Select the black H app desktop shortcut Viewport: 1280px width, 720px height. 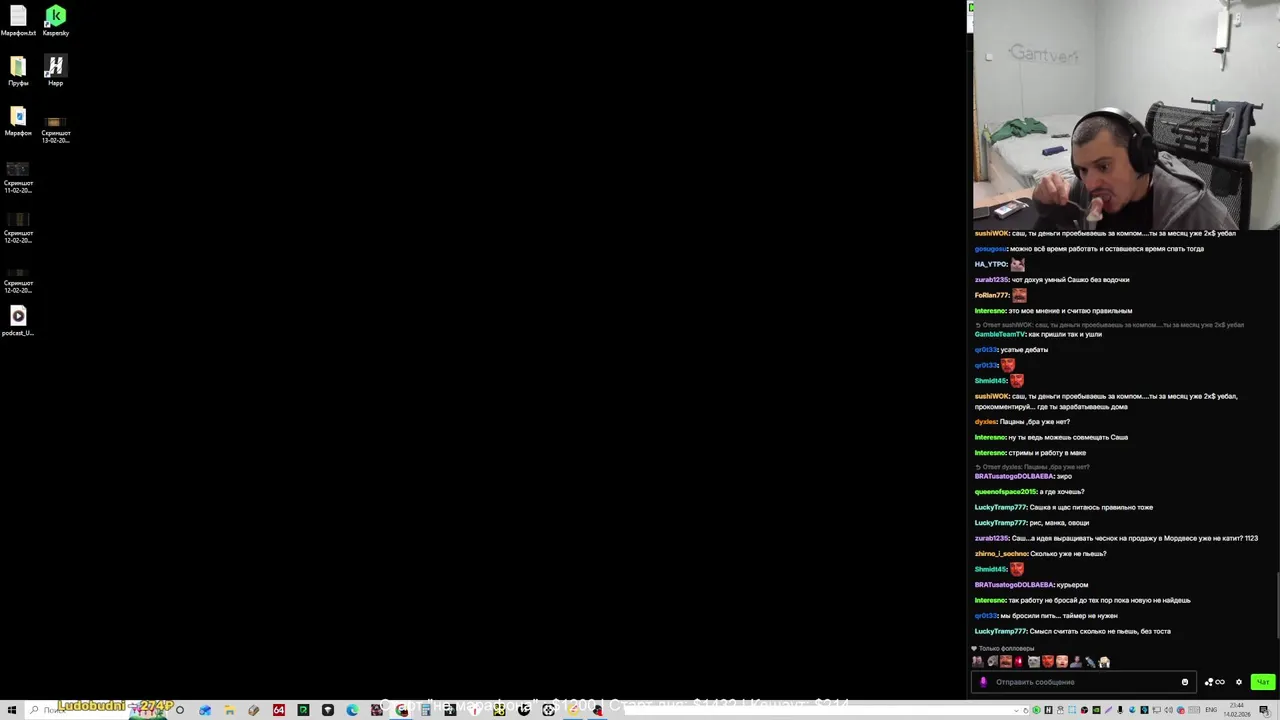click(55, 70)
